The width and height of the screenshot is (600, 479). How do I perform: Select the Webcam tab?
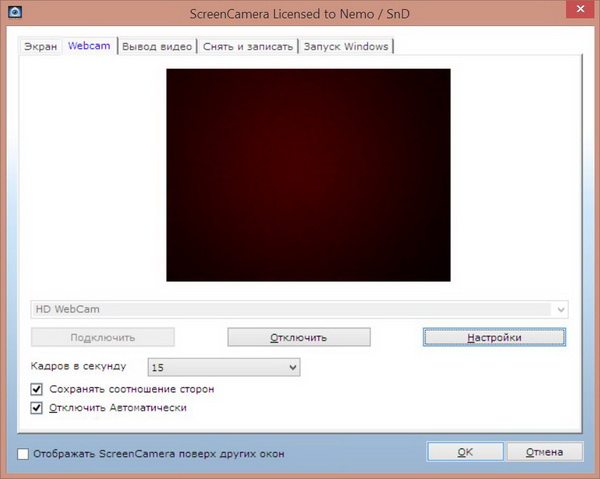tap(89, 46)
